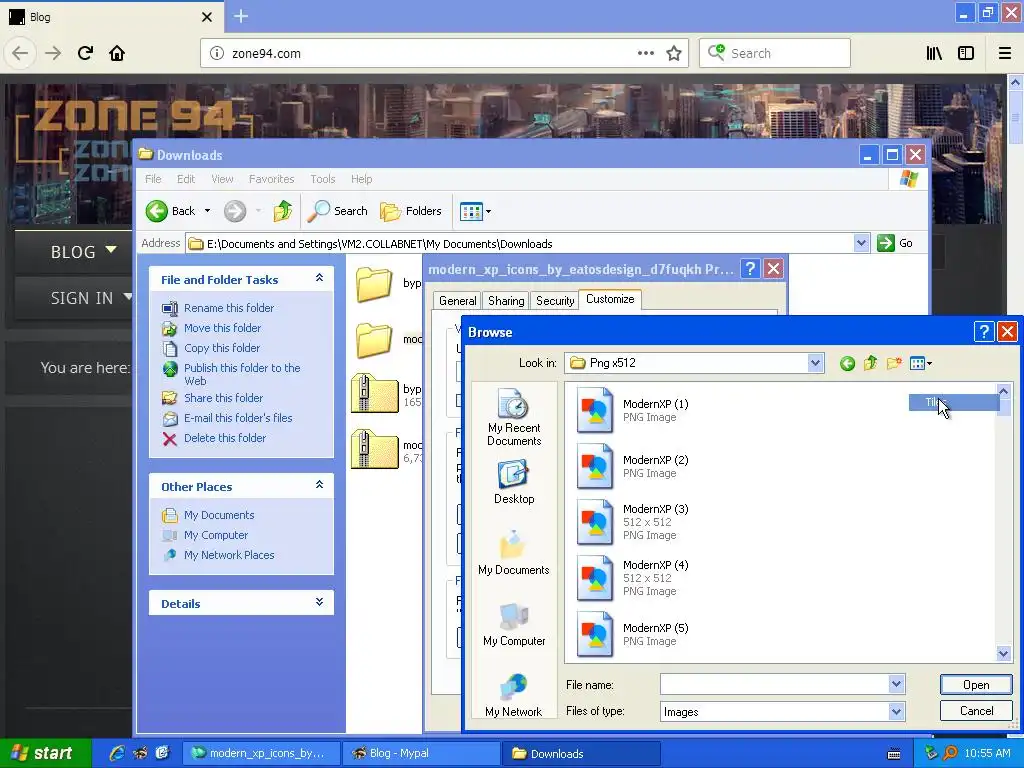
Task: Select ModernXP (5) PNG file
Action: (x=632, y=634)
